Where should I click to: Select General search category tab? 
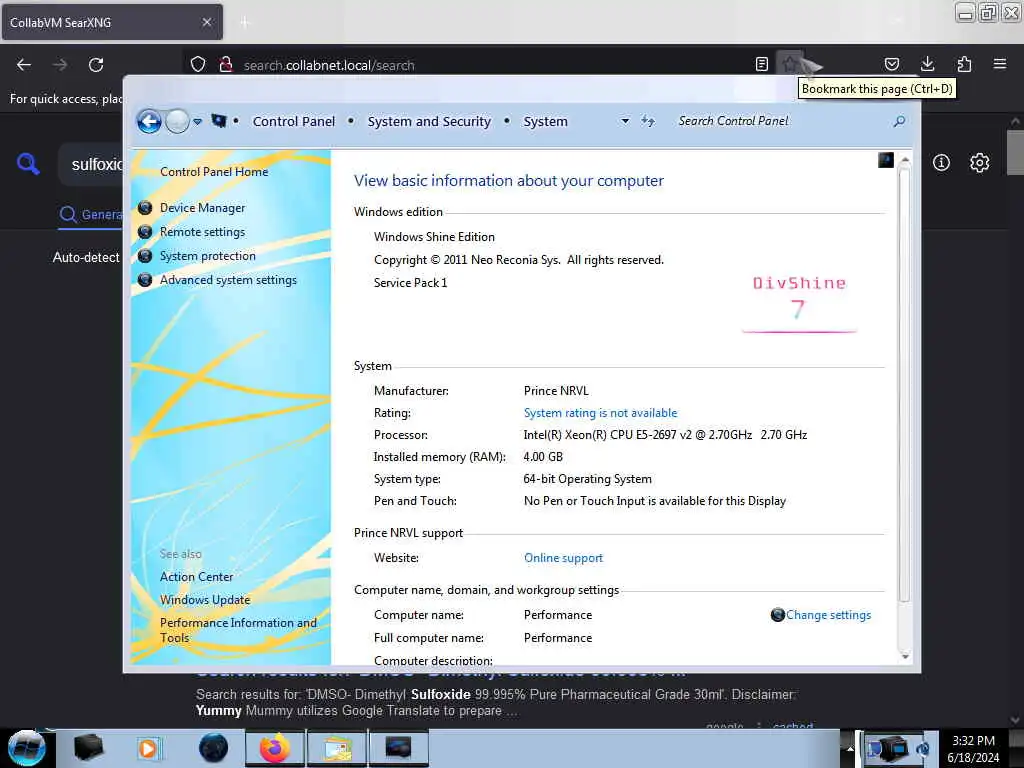point(90,214)
